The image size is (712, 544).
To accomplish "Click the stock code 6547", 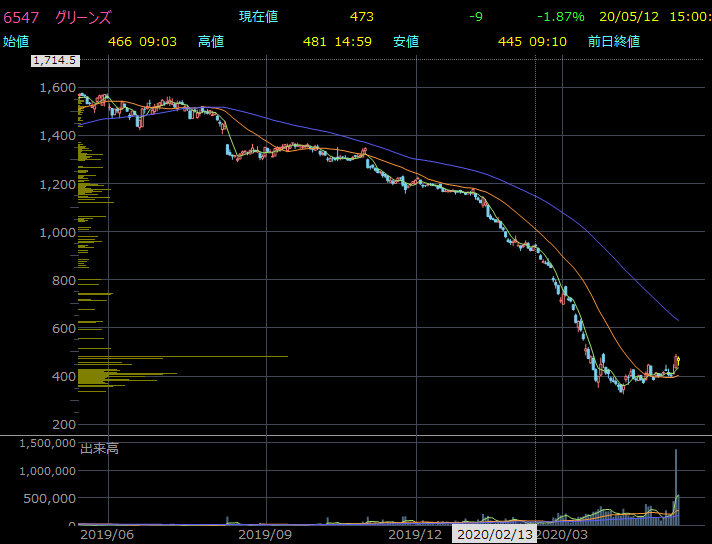I will coord(20,17).
